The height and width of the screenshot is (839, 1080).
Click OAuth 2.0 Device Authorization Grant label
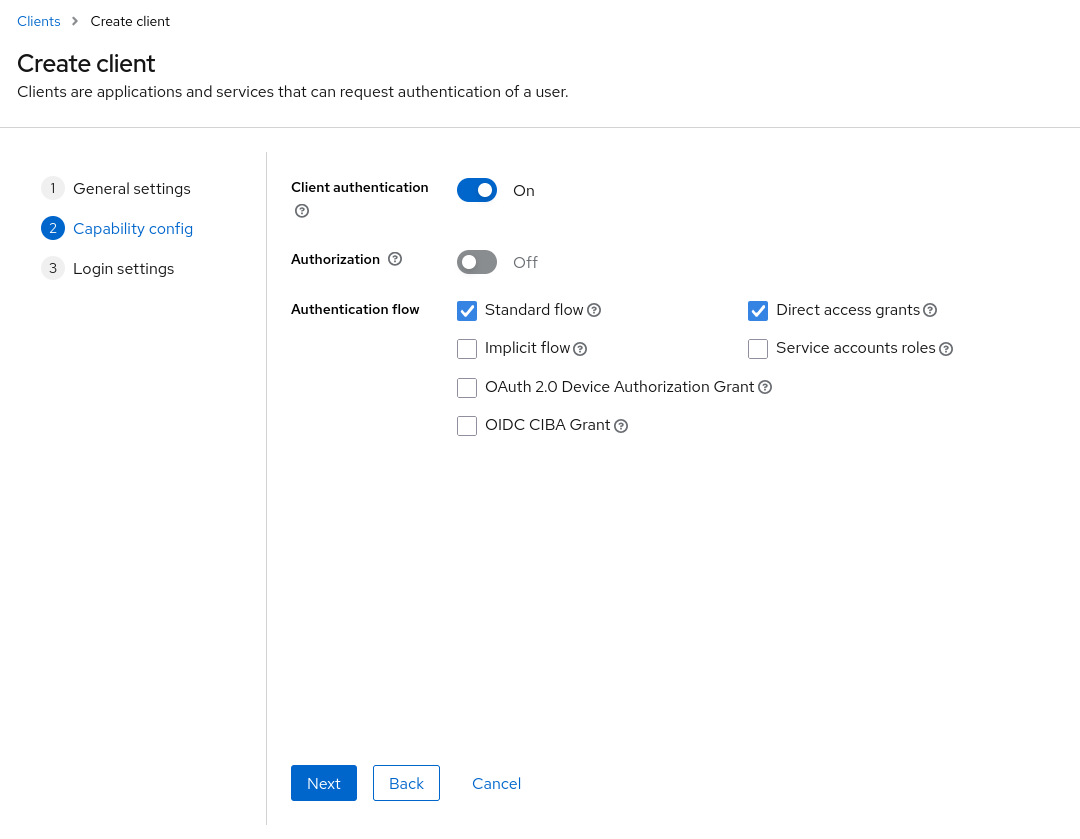coord(619,386)
